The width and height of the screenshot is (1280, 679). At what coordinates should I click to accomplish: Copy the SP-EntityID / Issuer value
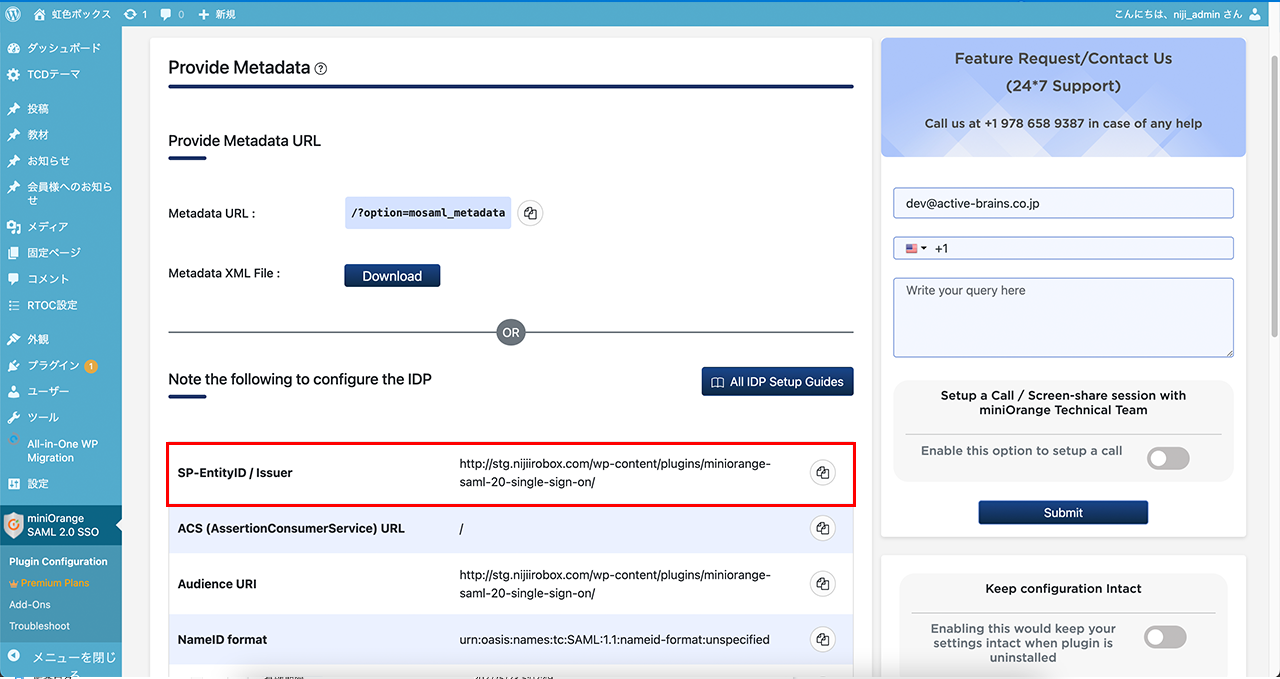pos(822,472)
